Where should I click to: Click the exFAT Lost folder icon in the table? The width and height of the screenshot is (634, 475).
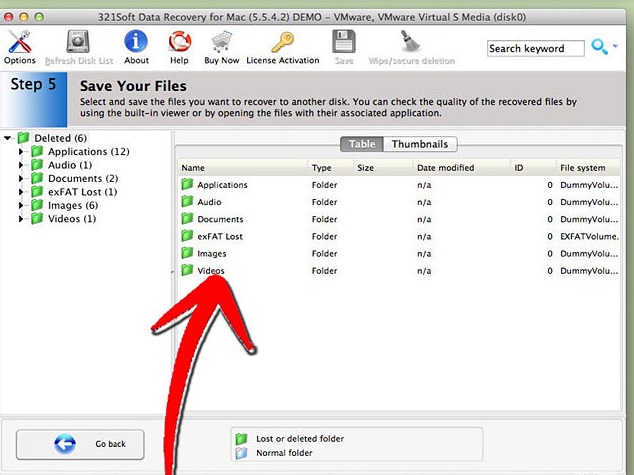coord(187,236)
